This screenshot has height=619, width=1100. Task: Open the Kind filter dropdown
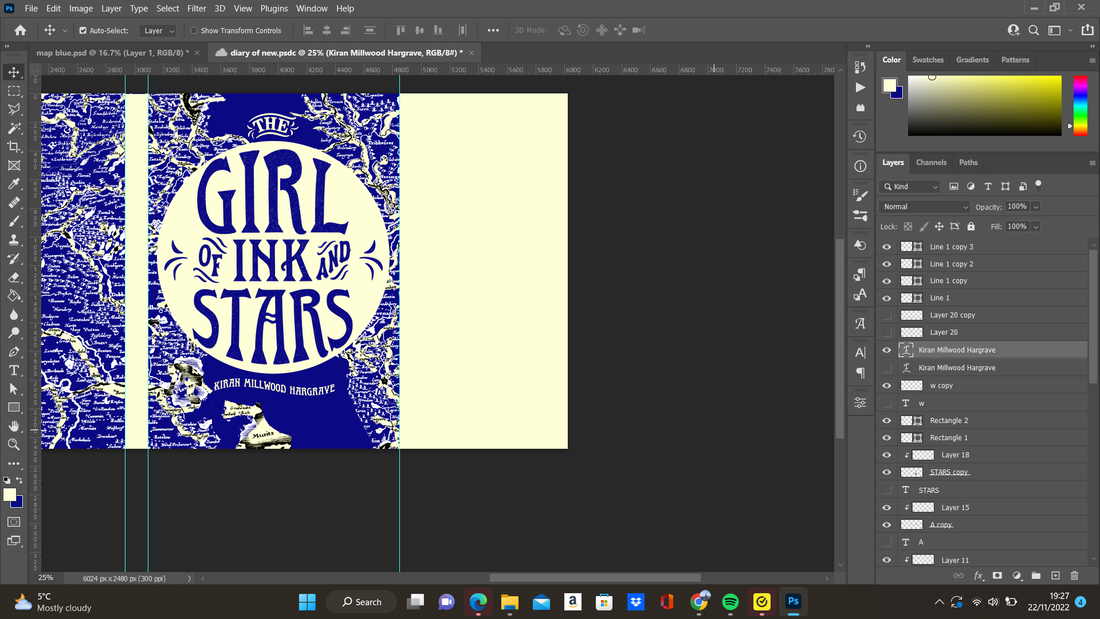(910, 187)
